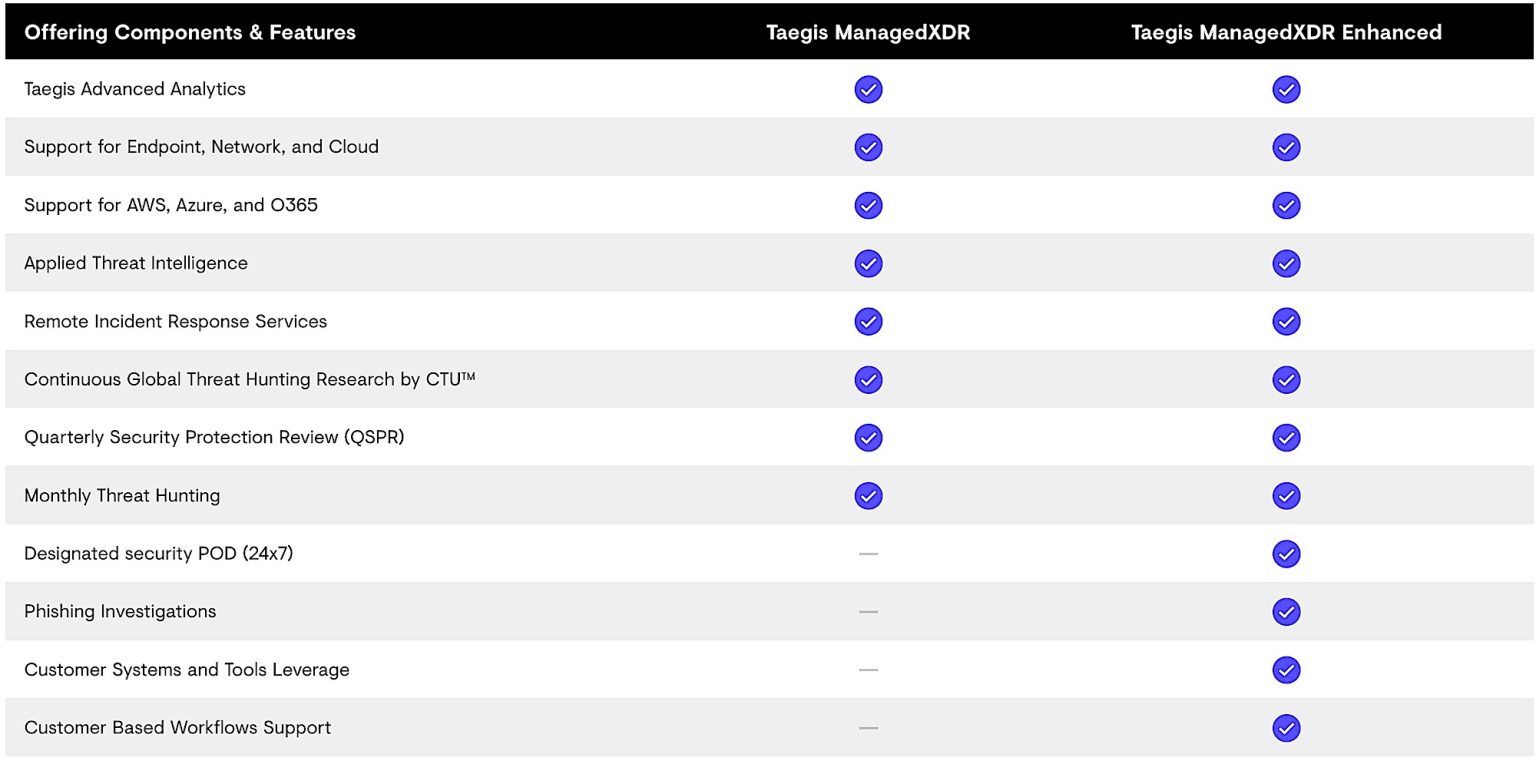Click the Taegis Advanced Analytics row label

(135, 89)
